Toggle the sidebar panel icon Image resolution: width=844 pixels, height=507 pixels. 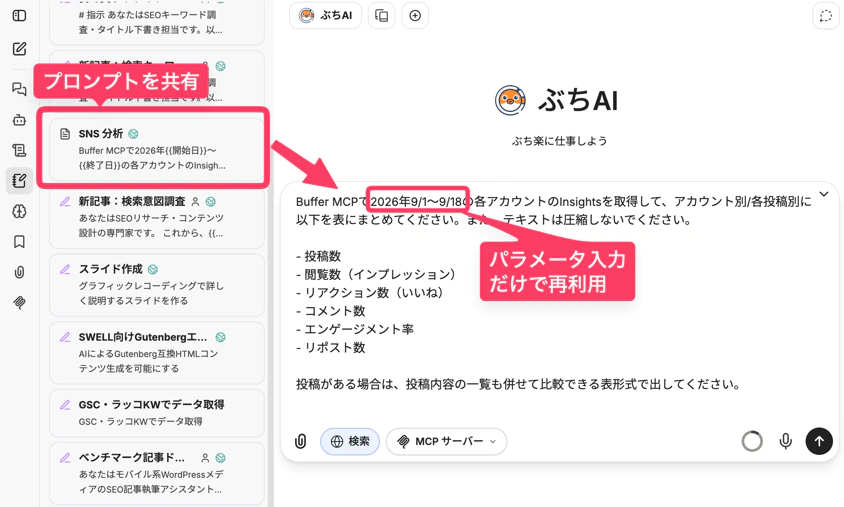19,16
